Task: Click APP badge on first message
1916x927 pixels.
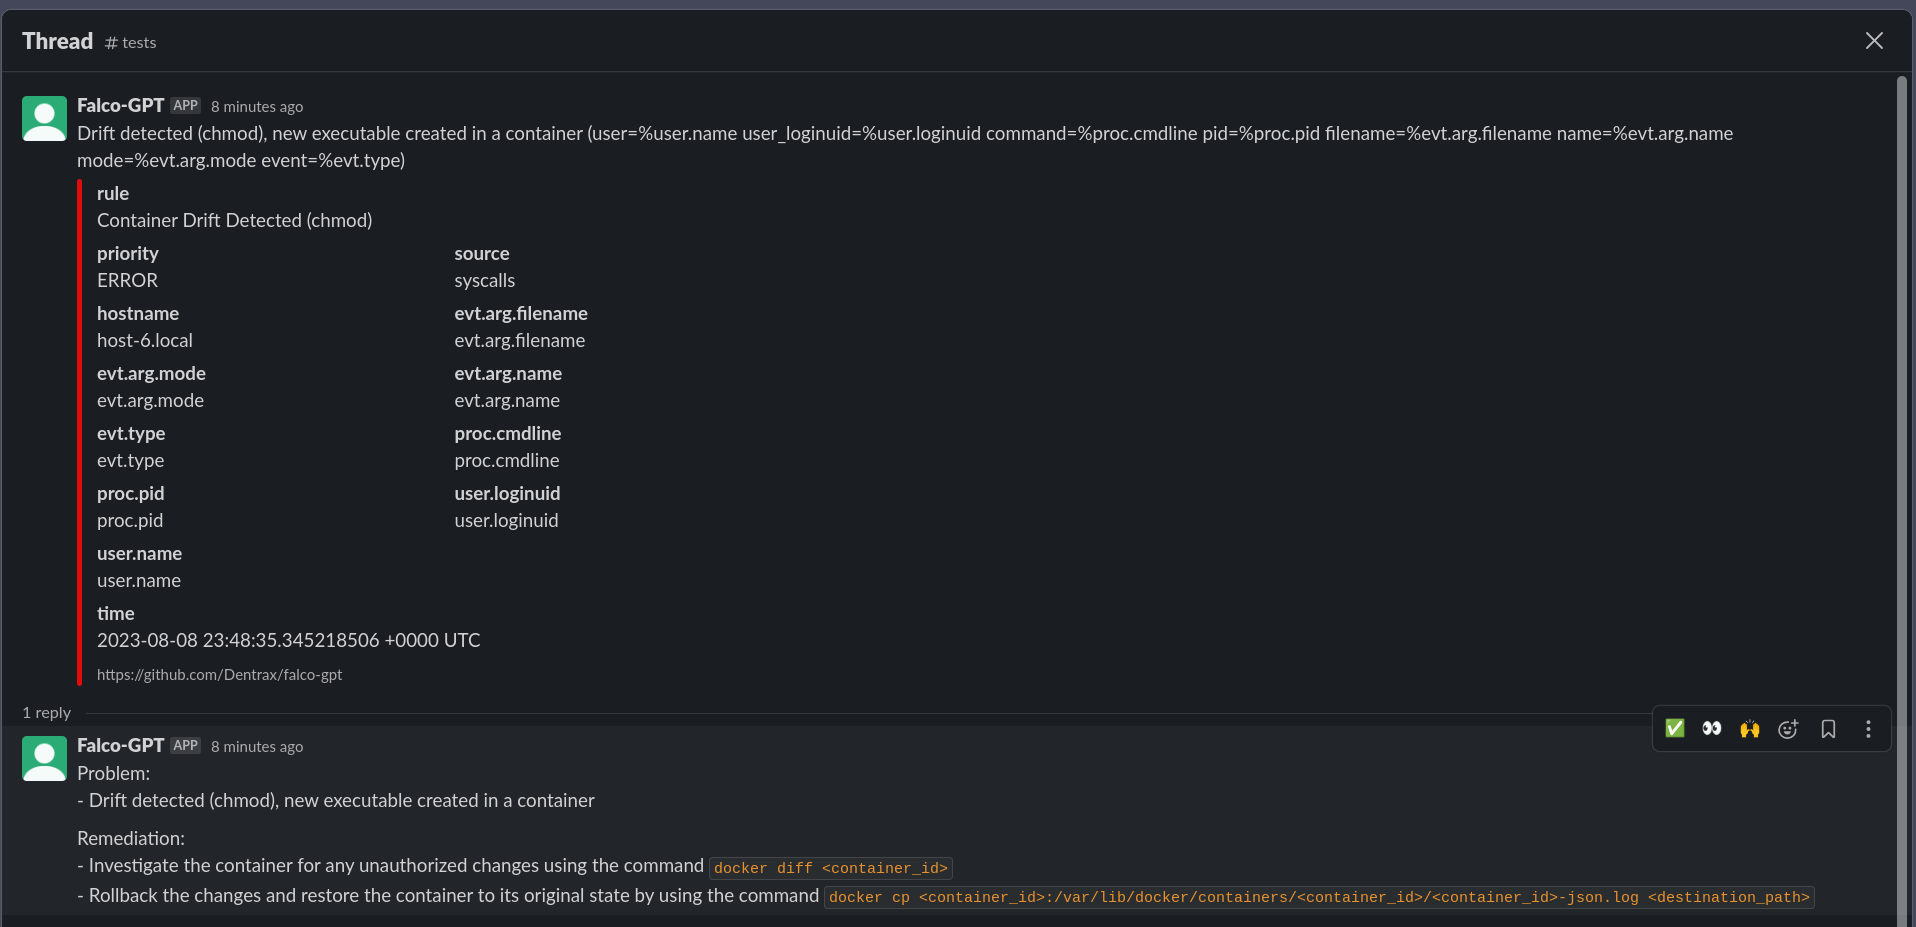Action: [x=186, y=105]
